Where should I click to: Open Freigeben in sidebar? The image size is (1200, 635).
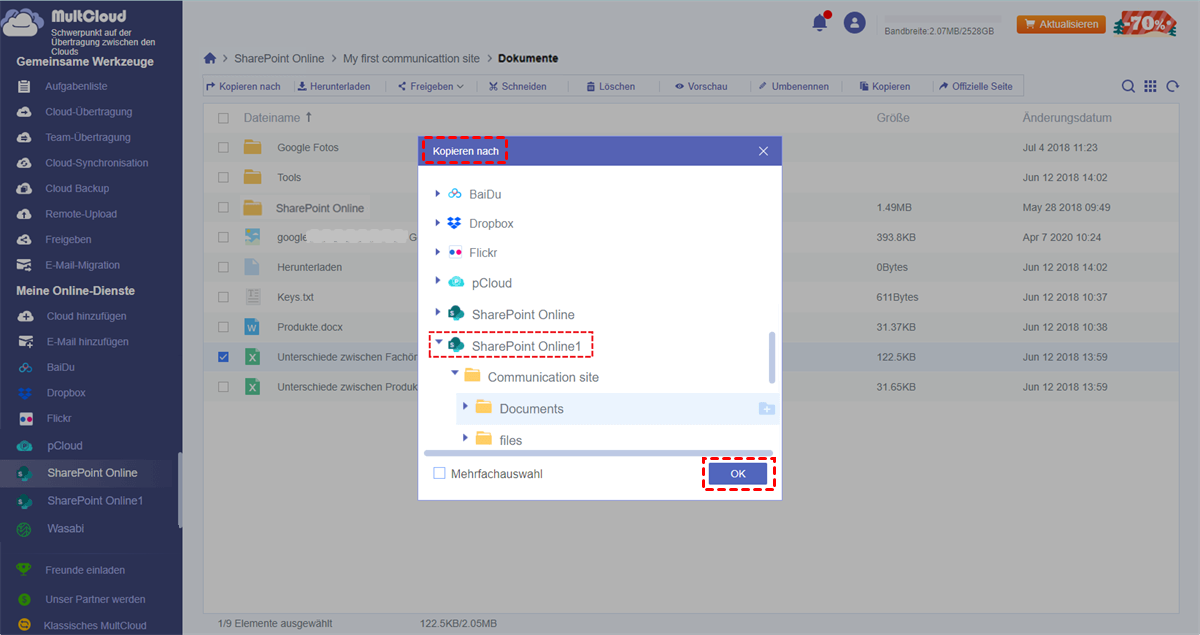tap(68, 240)
